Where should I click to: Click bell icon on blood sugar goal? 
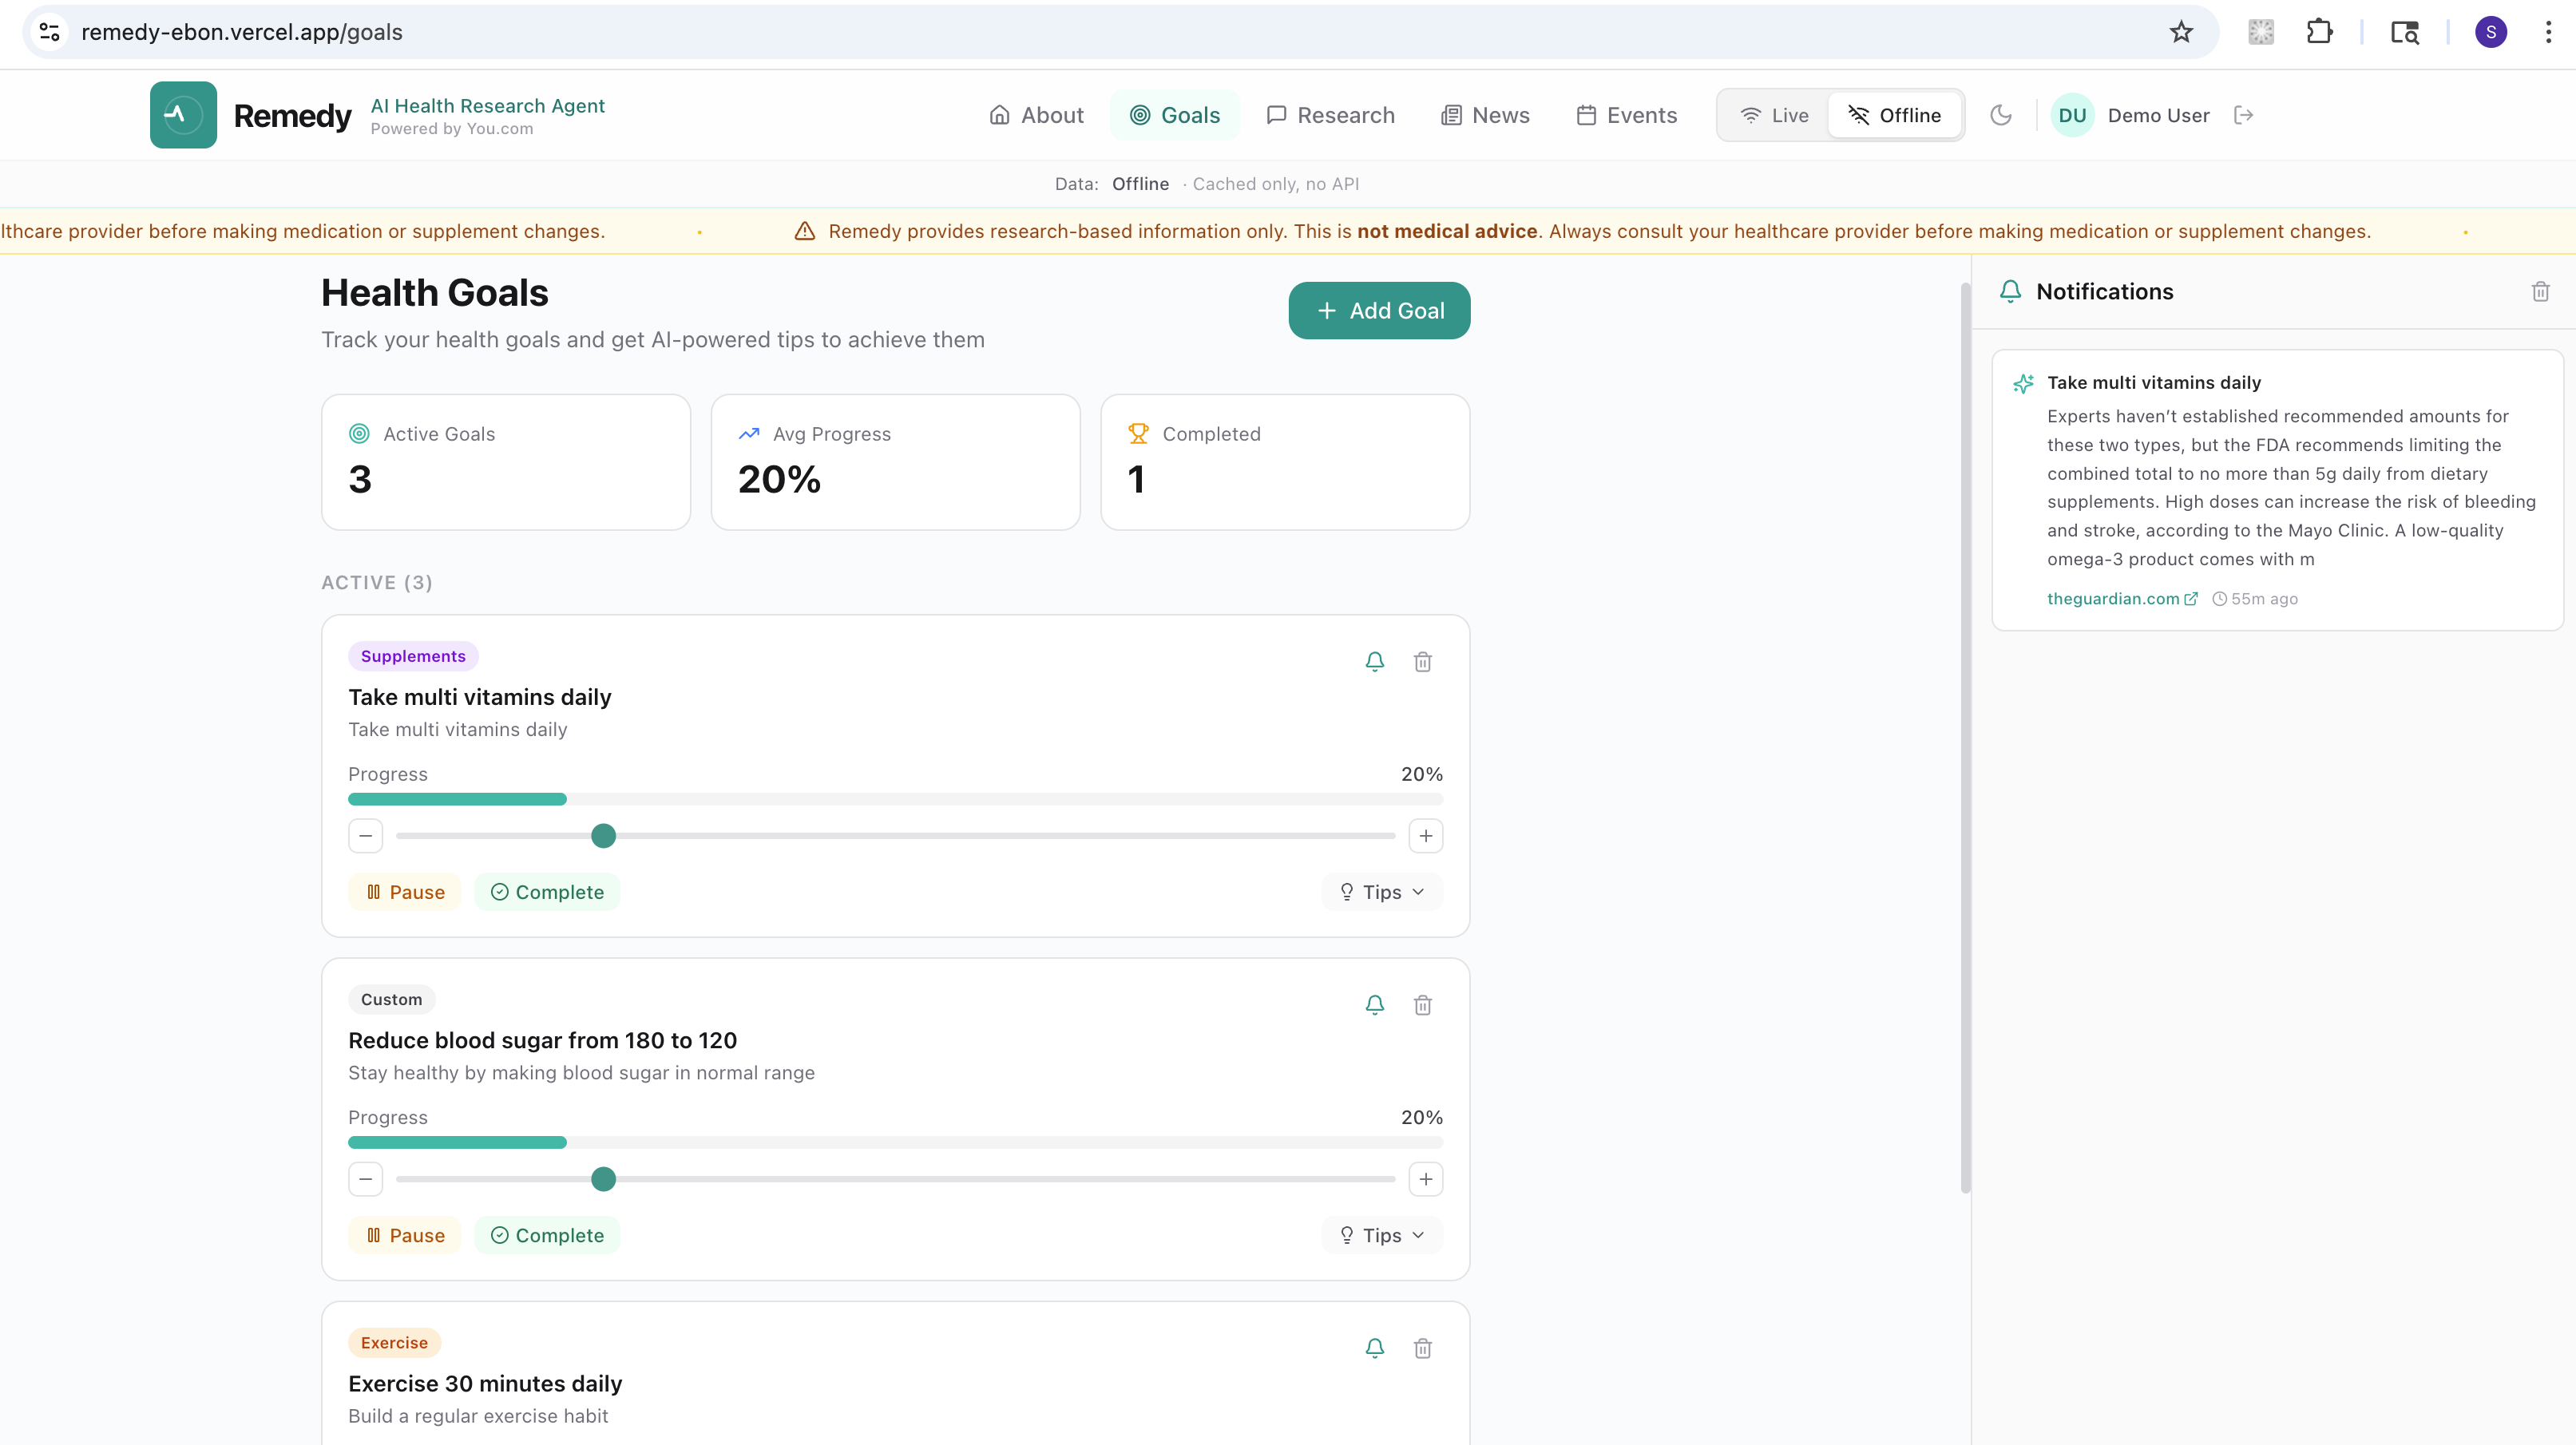(1374, 1004)
